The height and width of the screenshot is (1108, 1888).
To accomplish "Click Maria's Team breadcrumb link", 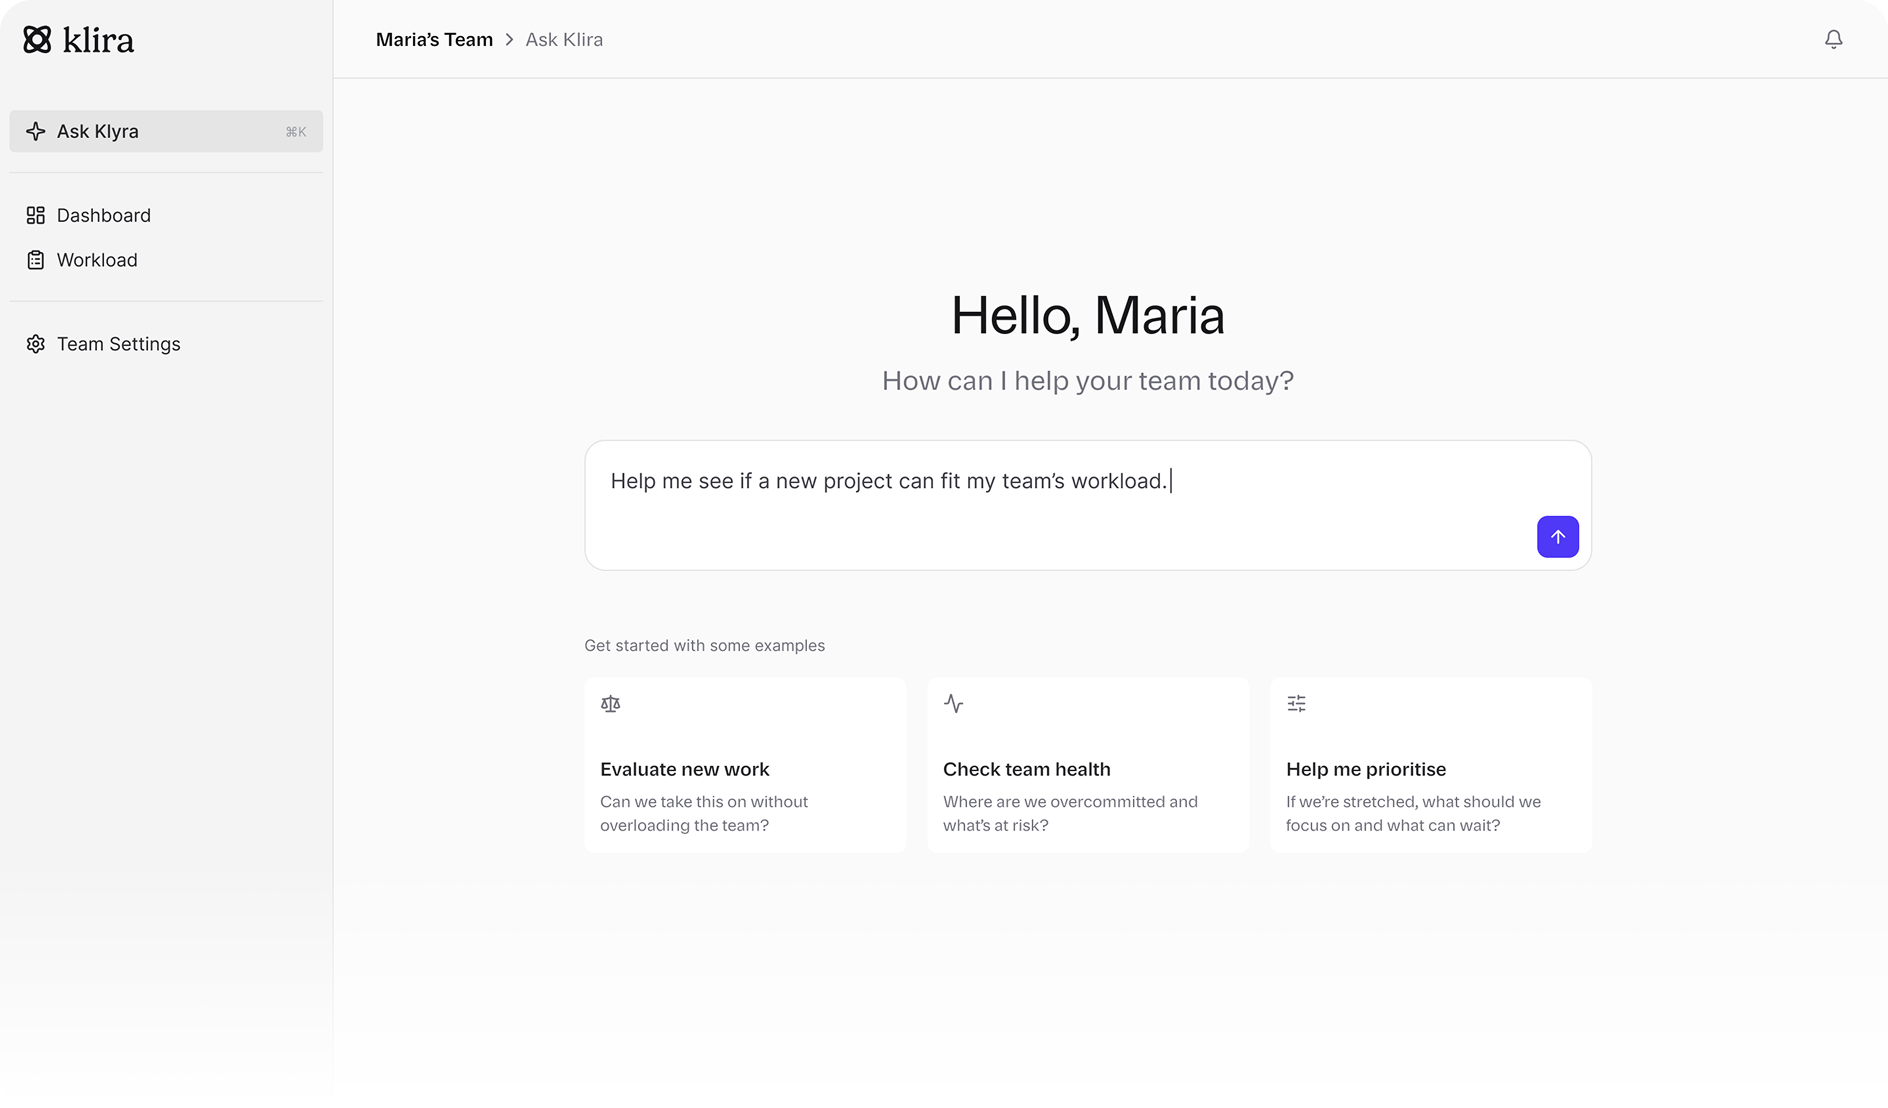I will click(434, 40).
